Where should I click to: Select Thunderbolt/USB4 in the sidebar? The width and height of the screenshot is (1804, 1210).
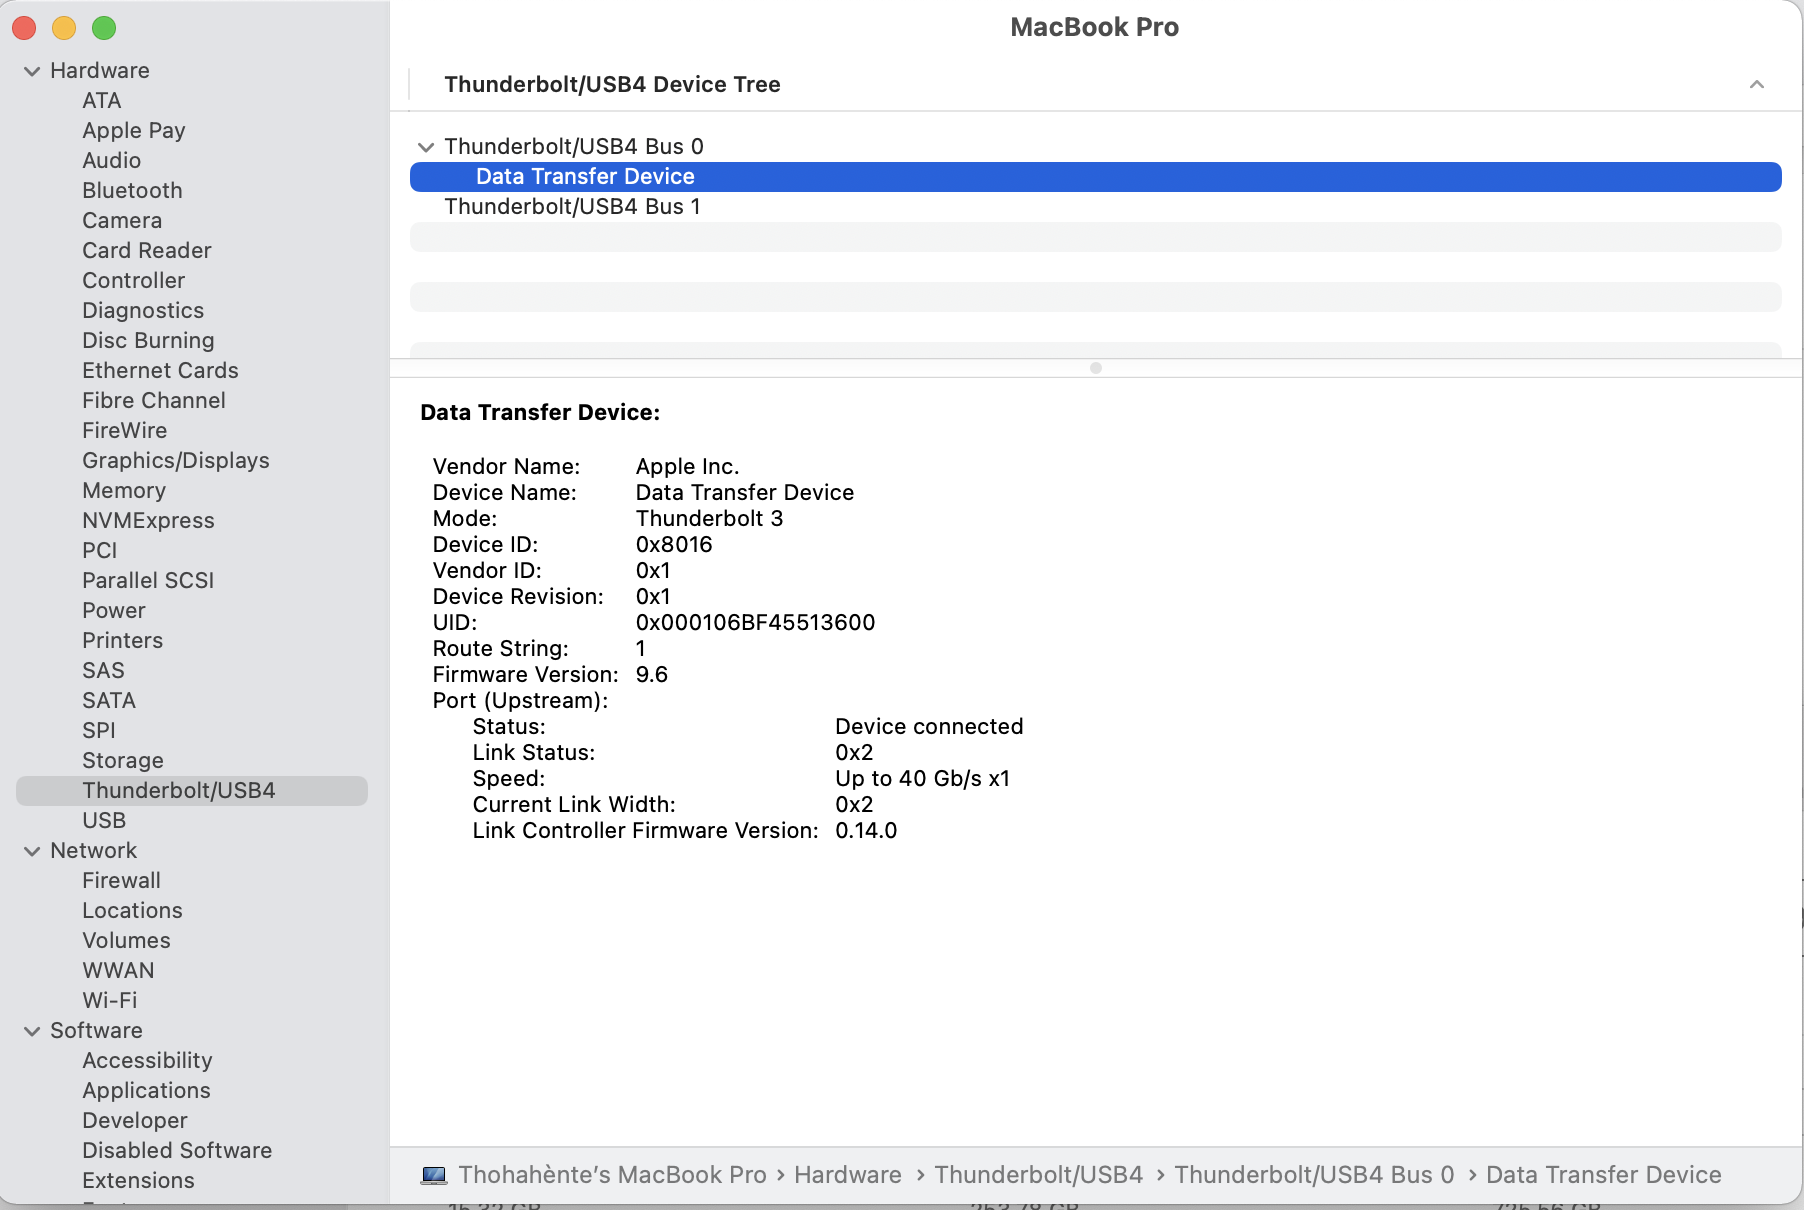[192, 791]
